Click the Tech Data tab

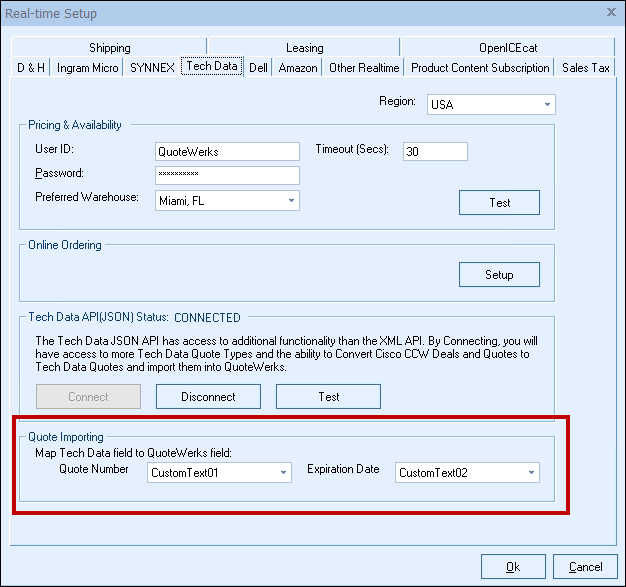coord(212,66)
